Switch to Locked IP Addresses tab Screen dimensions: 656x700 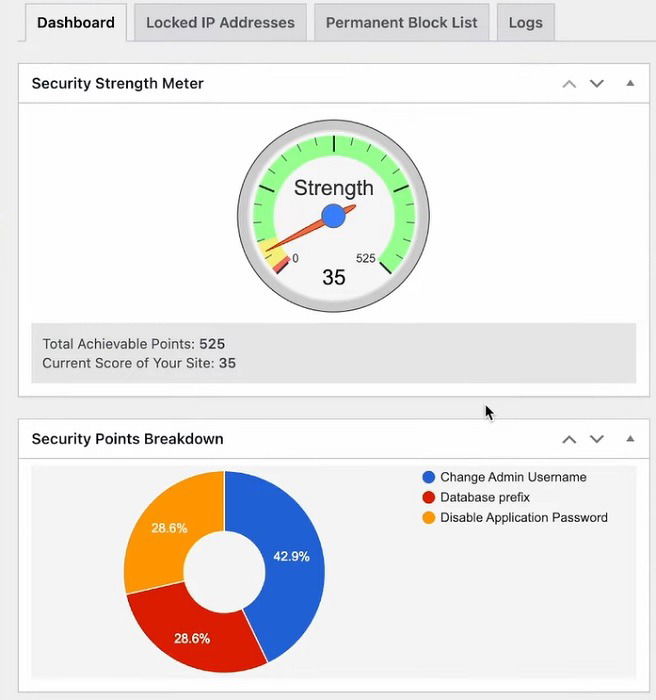pos(220,22)
